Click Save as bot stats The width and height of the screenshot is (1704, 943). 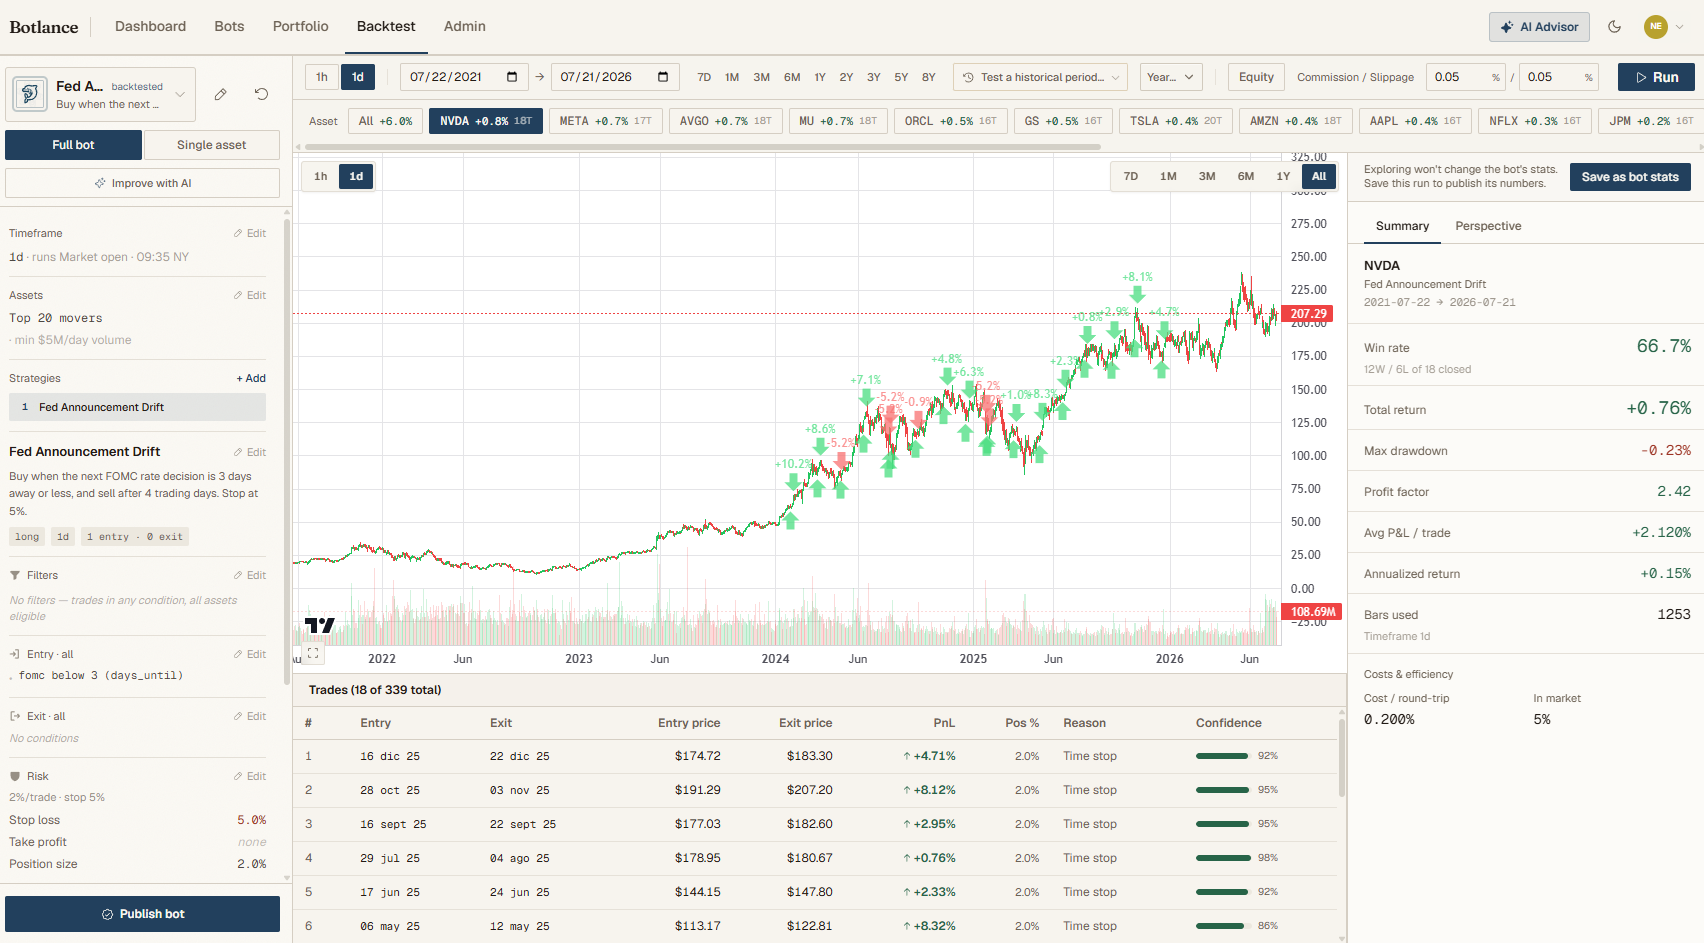1630,177
